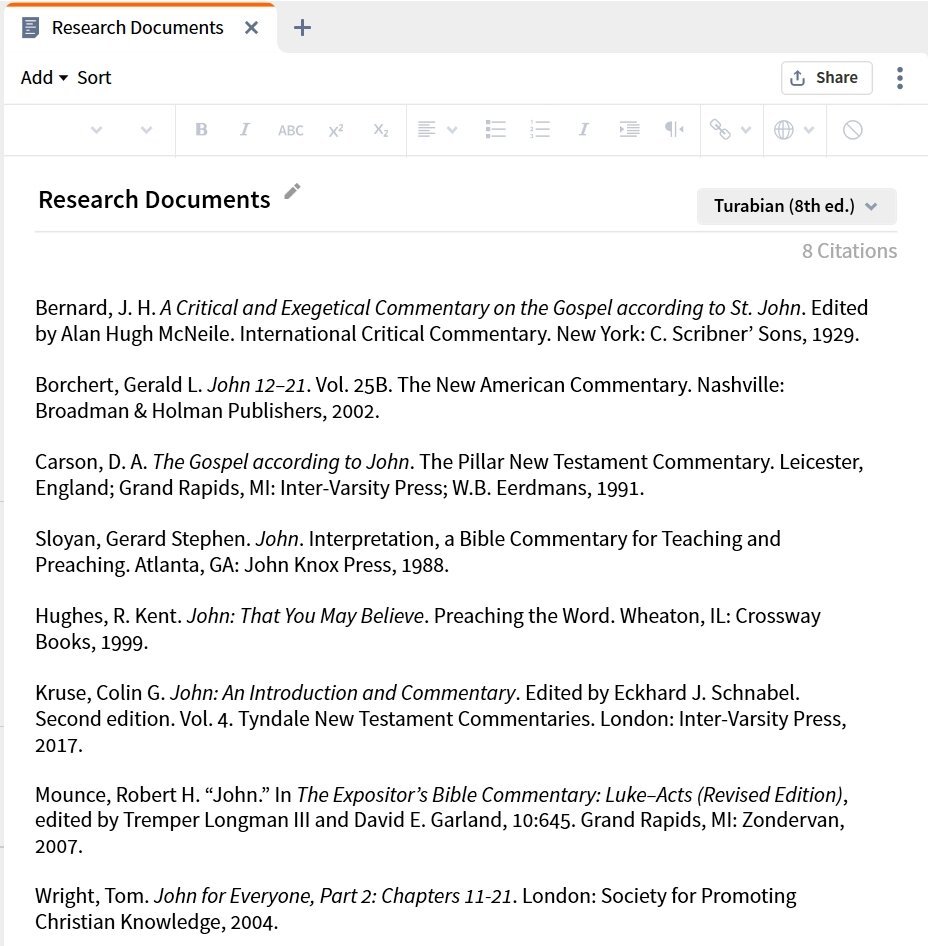Image resolution: width=928 pixels, height=946 pixels.
Task: Open the Turabian (8th ed.) style dropdown
Action: point(796,206)
